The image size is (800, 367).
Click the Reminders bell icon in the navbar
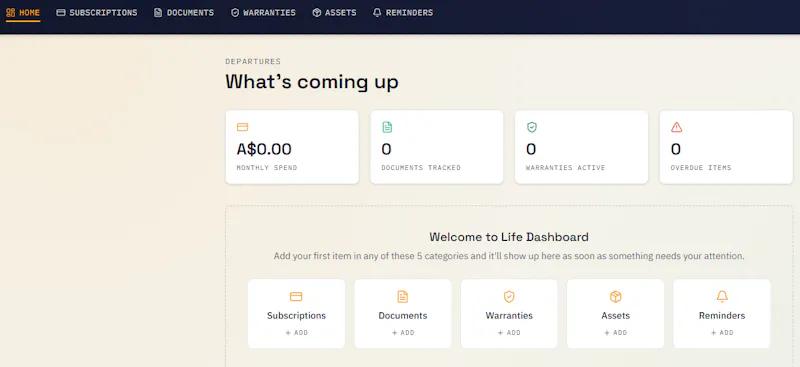pos(377,13)
